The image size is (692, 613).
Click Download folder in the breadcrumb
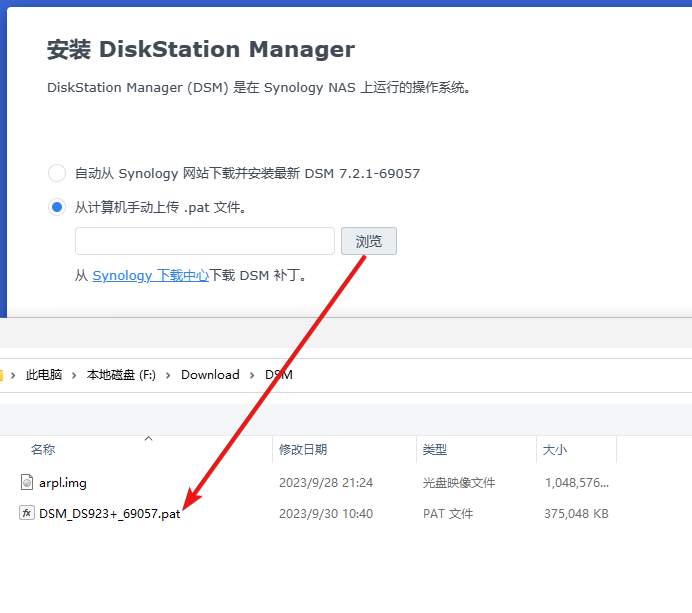point(210,375)
